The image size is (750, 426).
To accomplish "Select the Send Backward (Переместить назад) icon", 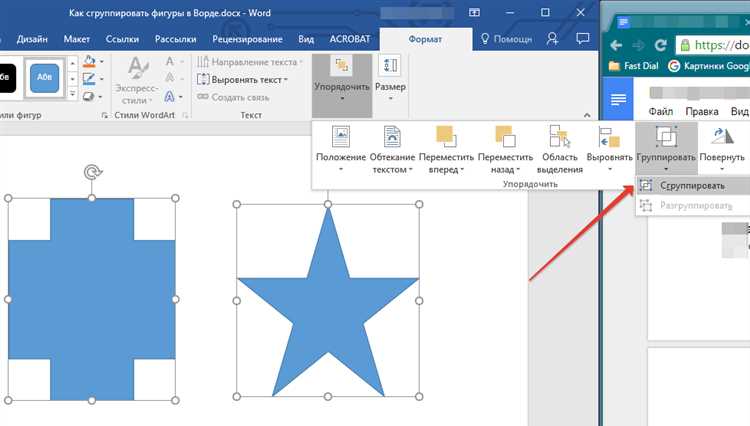I will click(x=505, y=149).
